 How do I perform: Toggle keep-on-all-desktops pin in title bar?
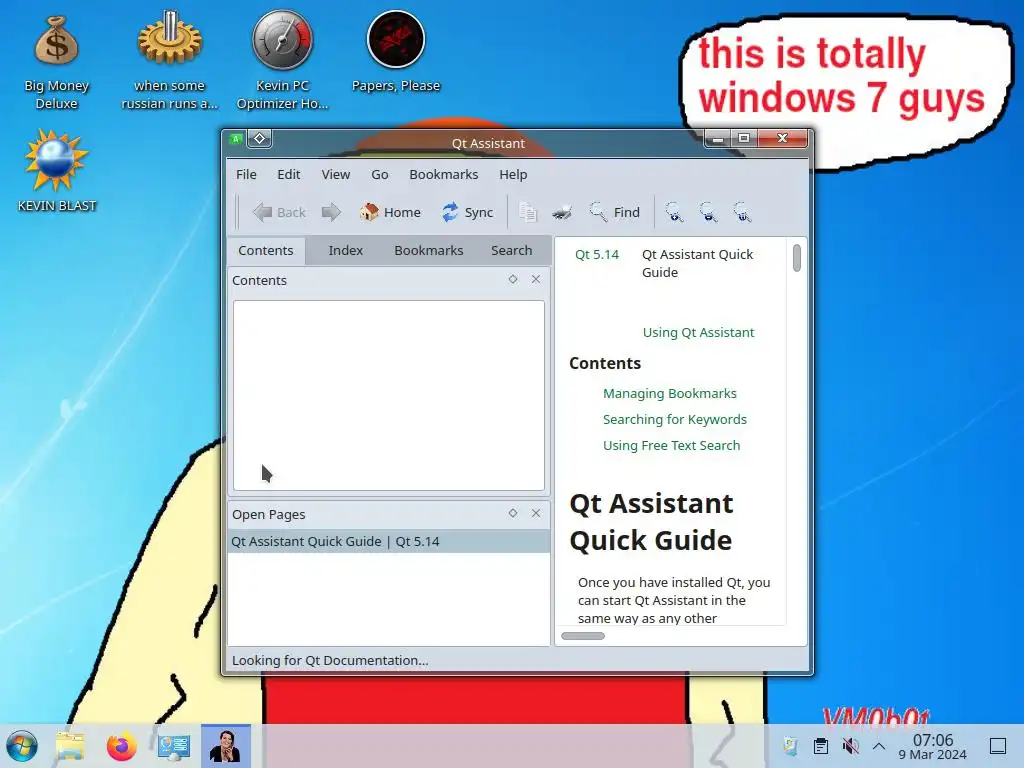tap(259, 138)
